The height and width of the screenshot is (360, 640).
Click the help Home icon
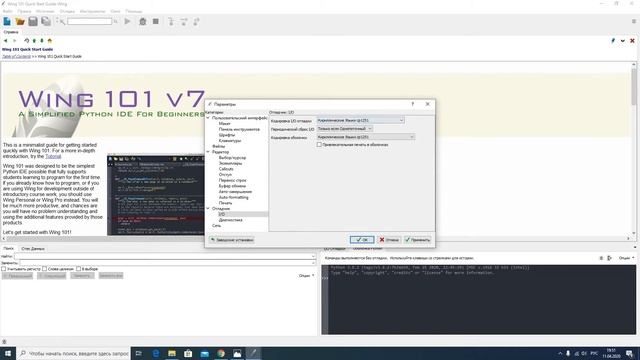pos(50,41)
